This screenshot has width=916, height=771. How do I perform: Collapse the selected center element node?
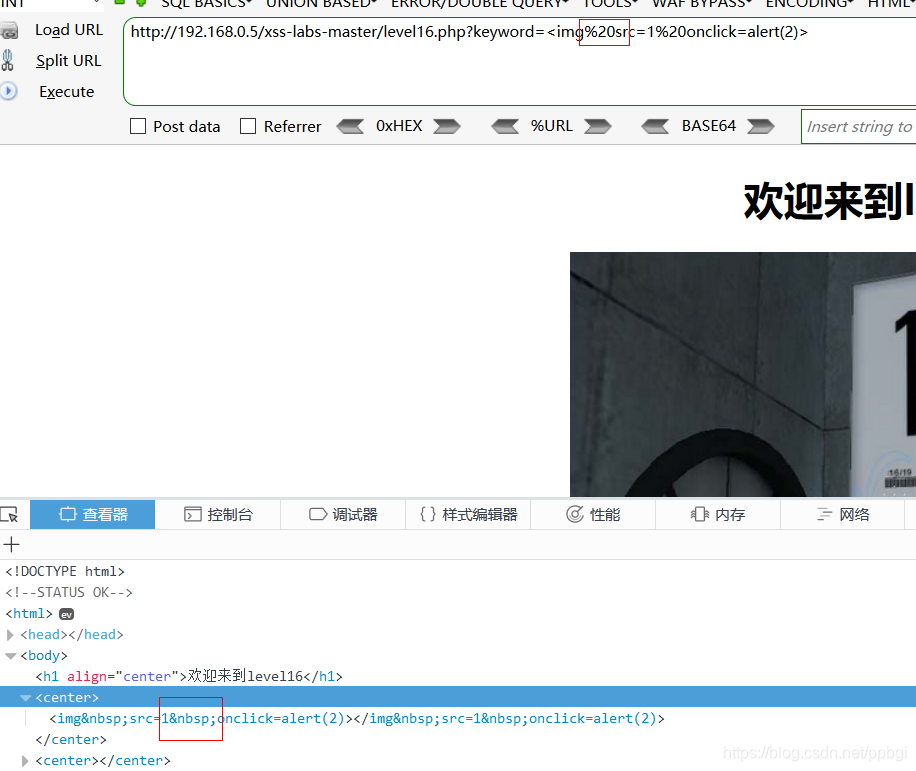click(x=25, y=697)
